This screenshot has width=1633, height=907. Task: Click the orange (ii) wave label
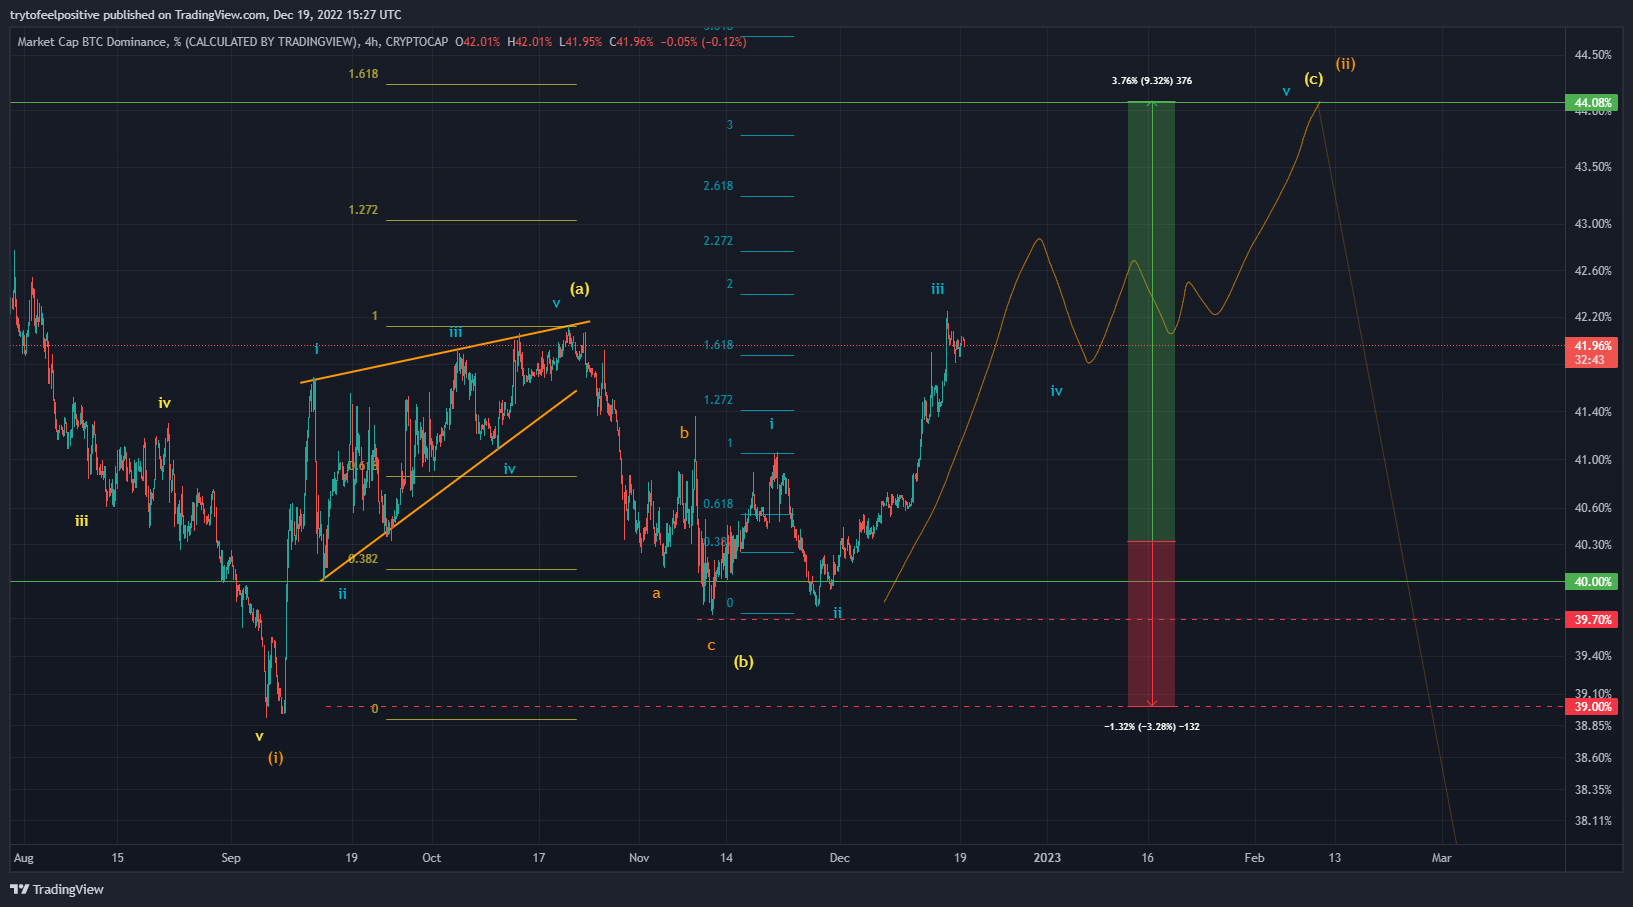coord(1346,64)
